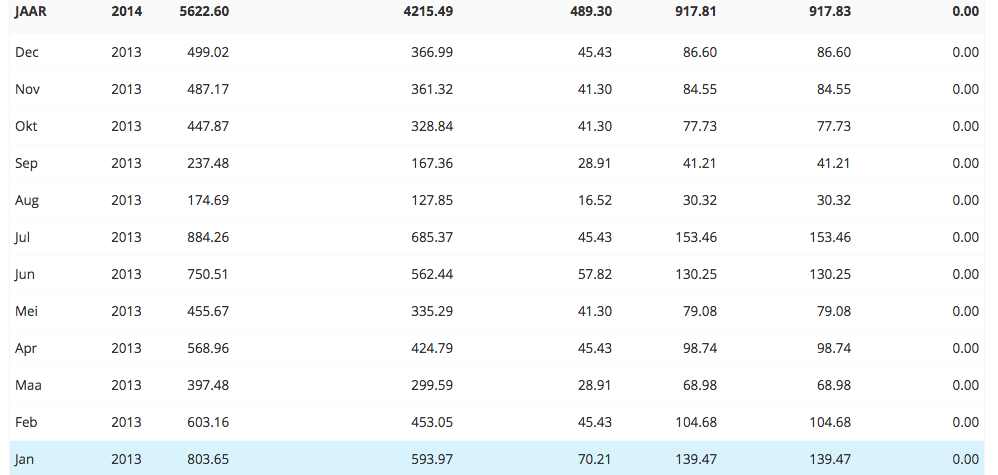Select the Nov 2013 row
This screenshot has width=998, height=475.
(497, 89)
